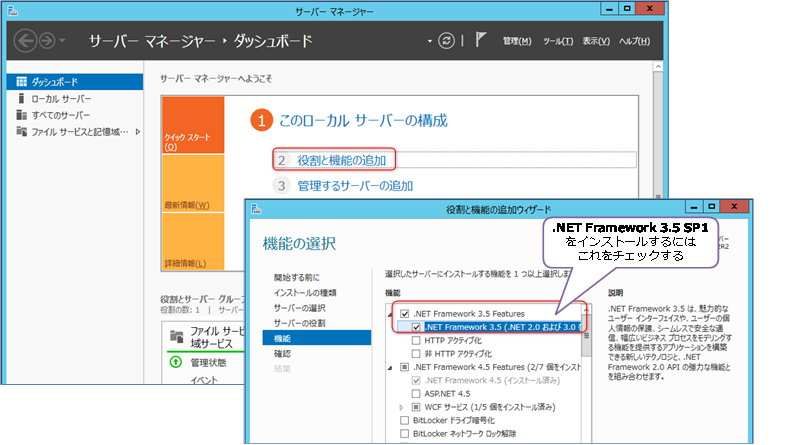
Task: Click the サーバー マネージャーへようこそ heading
Action: [x=216, y=79]
